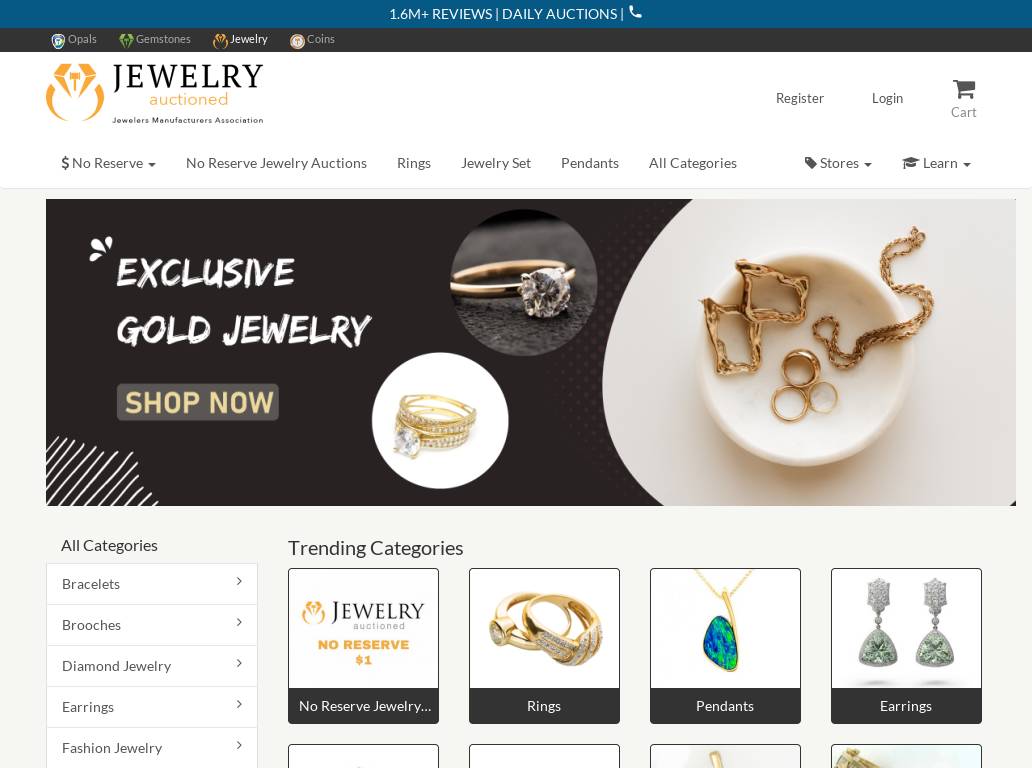
Task: Click the Register link
Action: pos(800,98)
